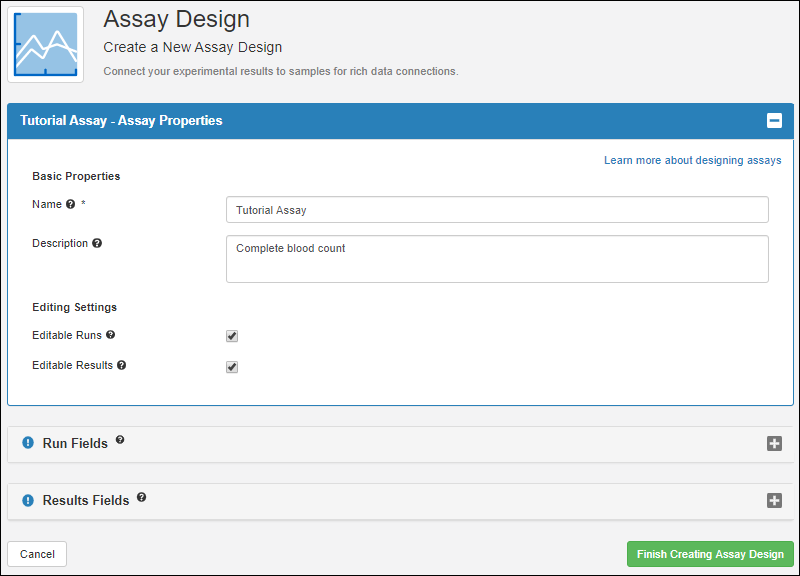Image resolution: width=800 pixels, height=576 pixels.
Task: Click the help icon beside Description
Action: point(97,243)
